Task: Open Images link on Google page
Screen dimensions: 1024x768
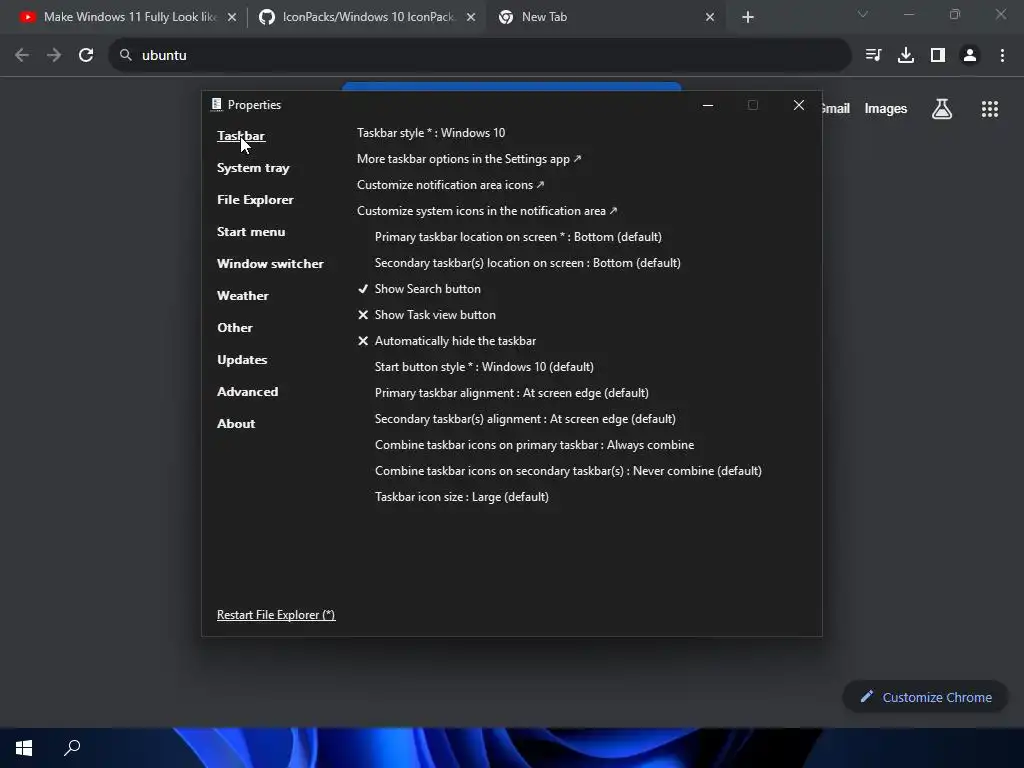Action: (886, 108)
